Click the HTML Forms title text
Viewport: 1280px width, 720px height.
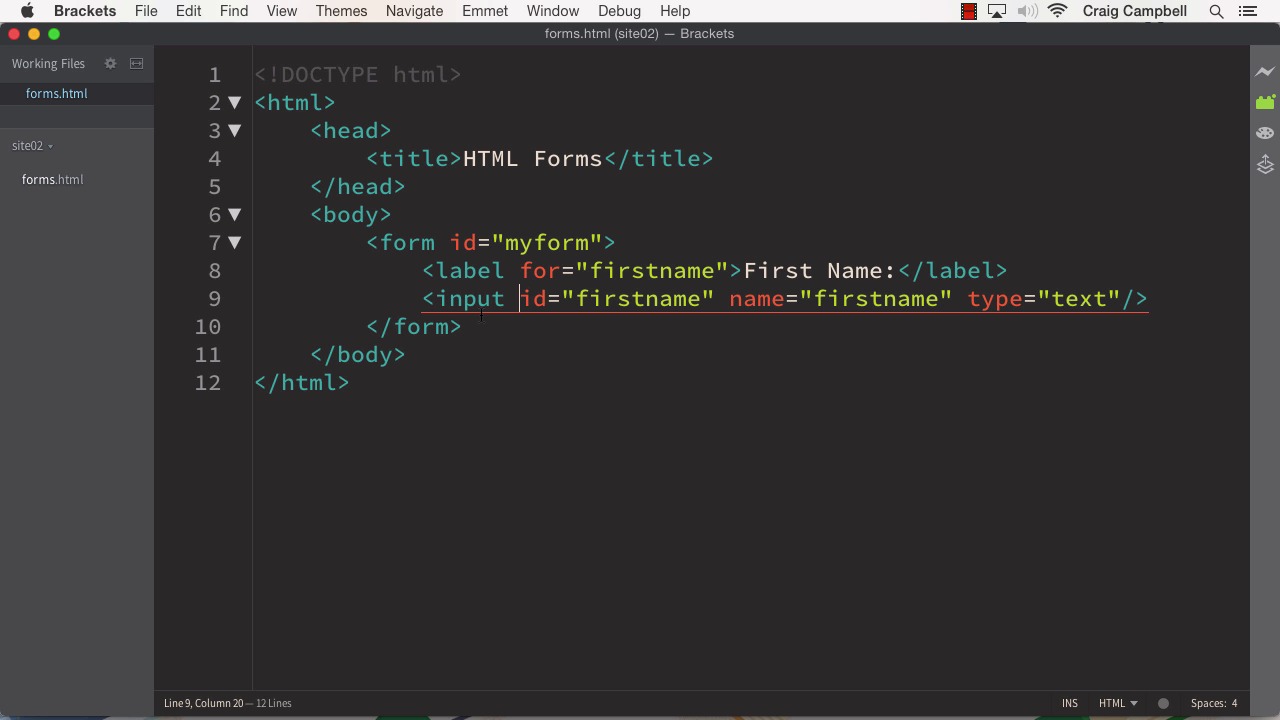pyautogui.click(x=532, y=159)
